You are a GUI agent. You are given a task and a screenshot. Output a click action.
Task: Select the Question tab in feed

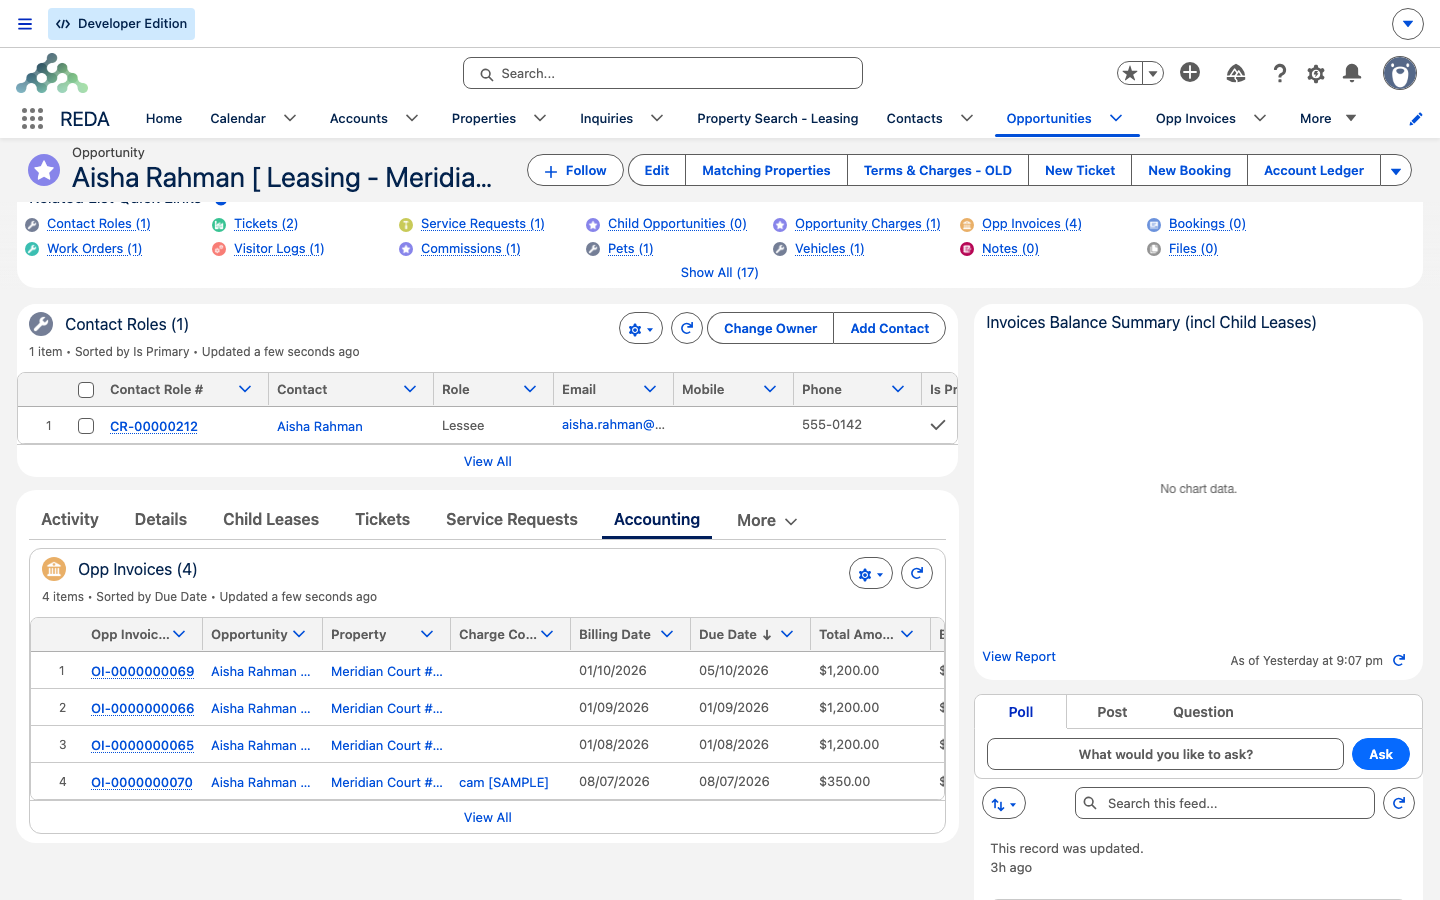(x=1203, y=712)
